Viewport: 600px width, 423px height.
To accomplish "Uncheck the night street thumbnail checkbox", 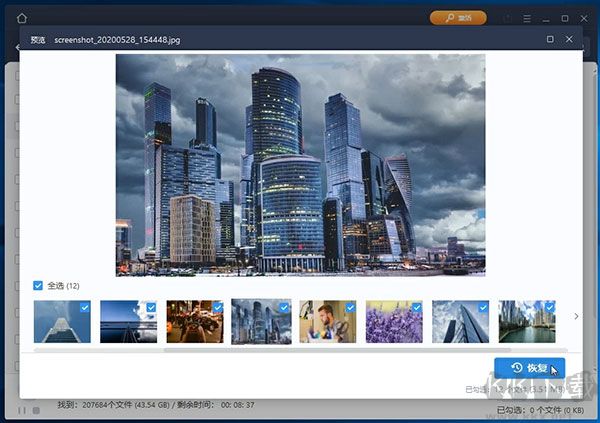I will (217, 307).
